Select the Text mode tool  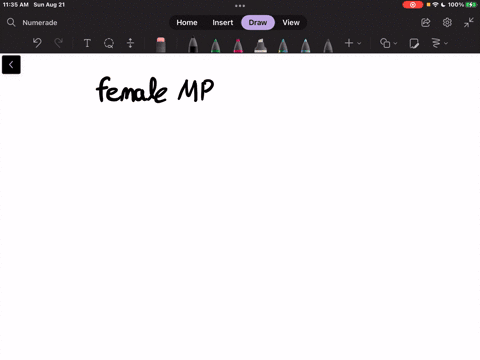87,43
